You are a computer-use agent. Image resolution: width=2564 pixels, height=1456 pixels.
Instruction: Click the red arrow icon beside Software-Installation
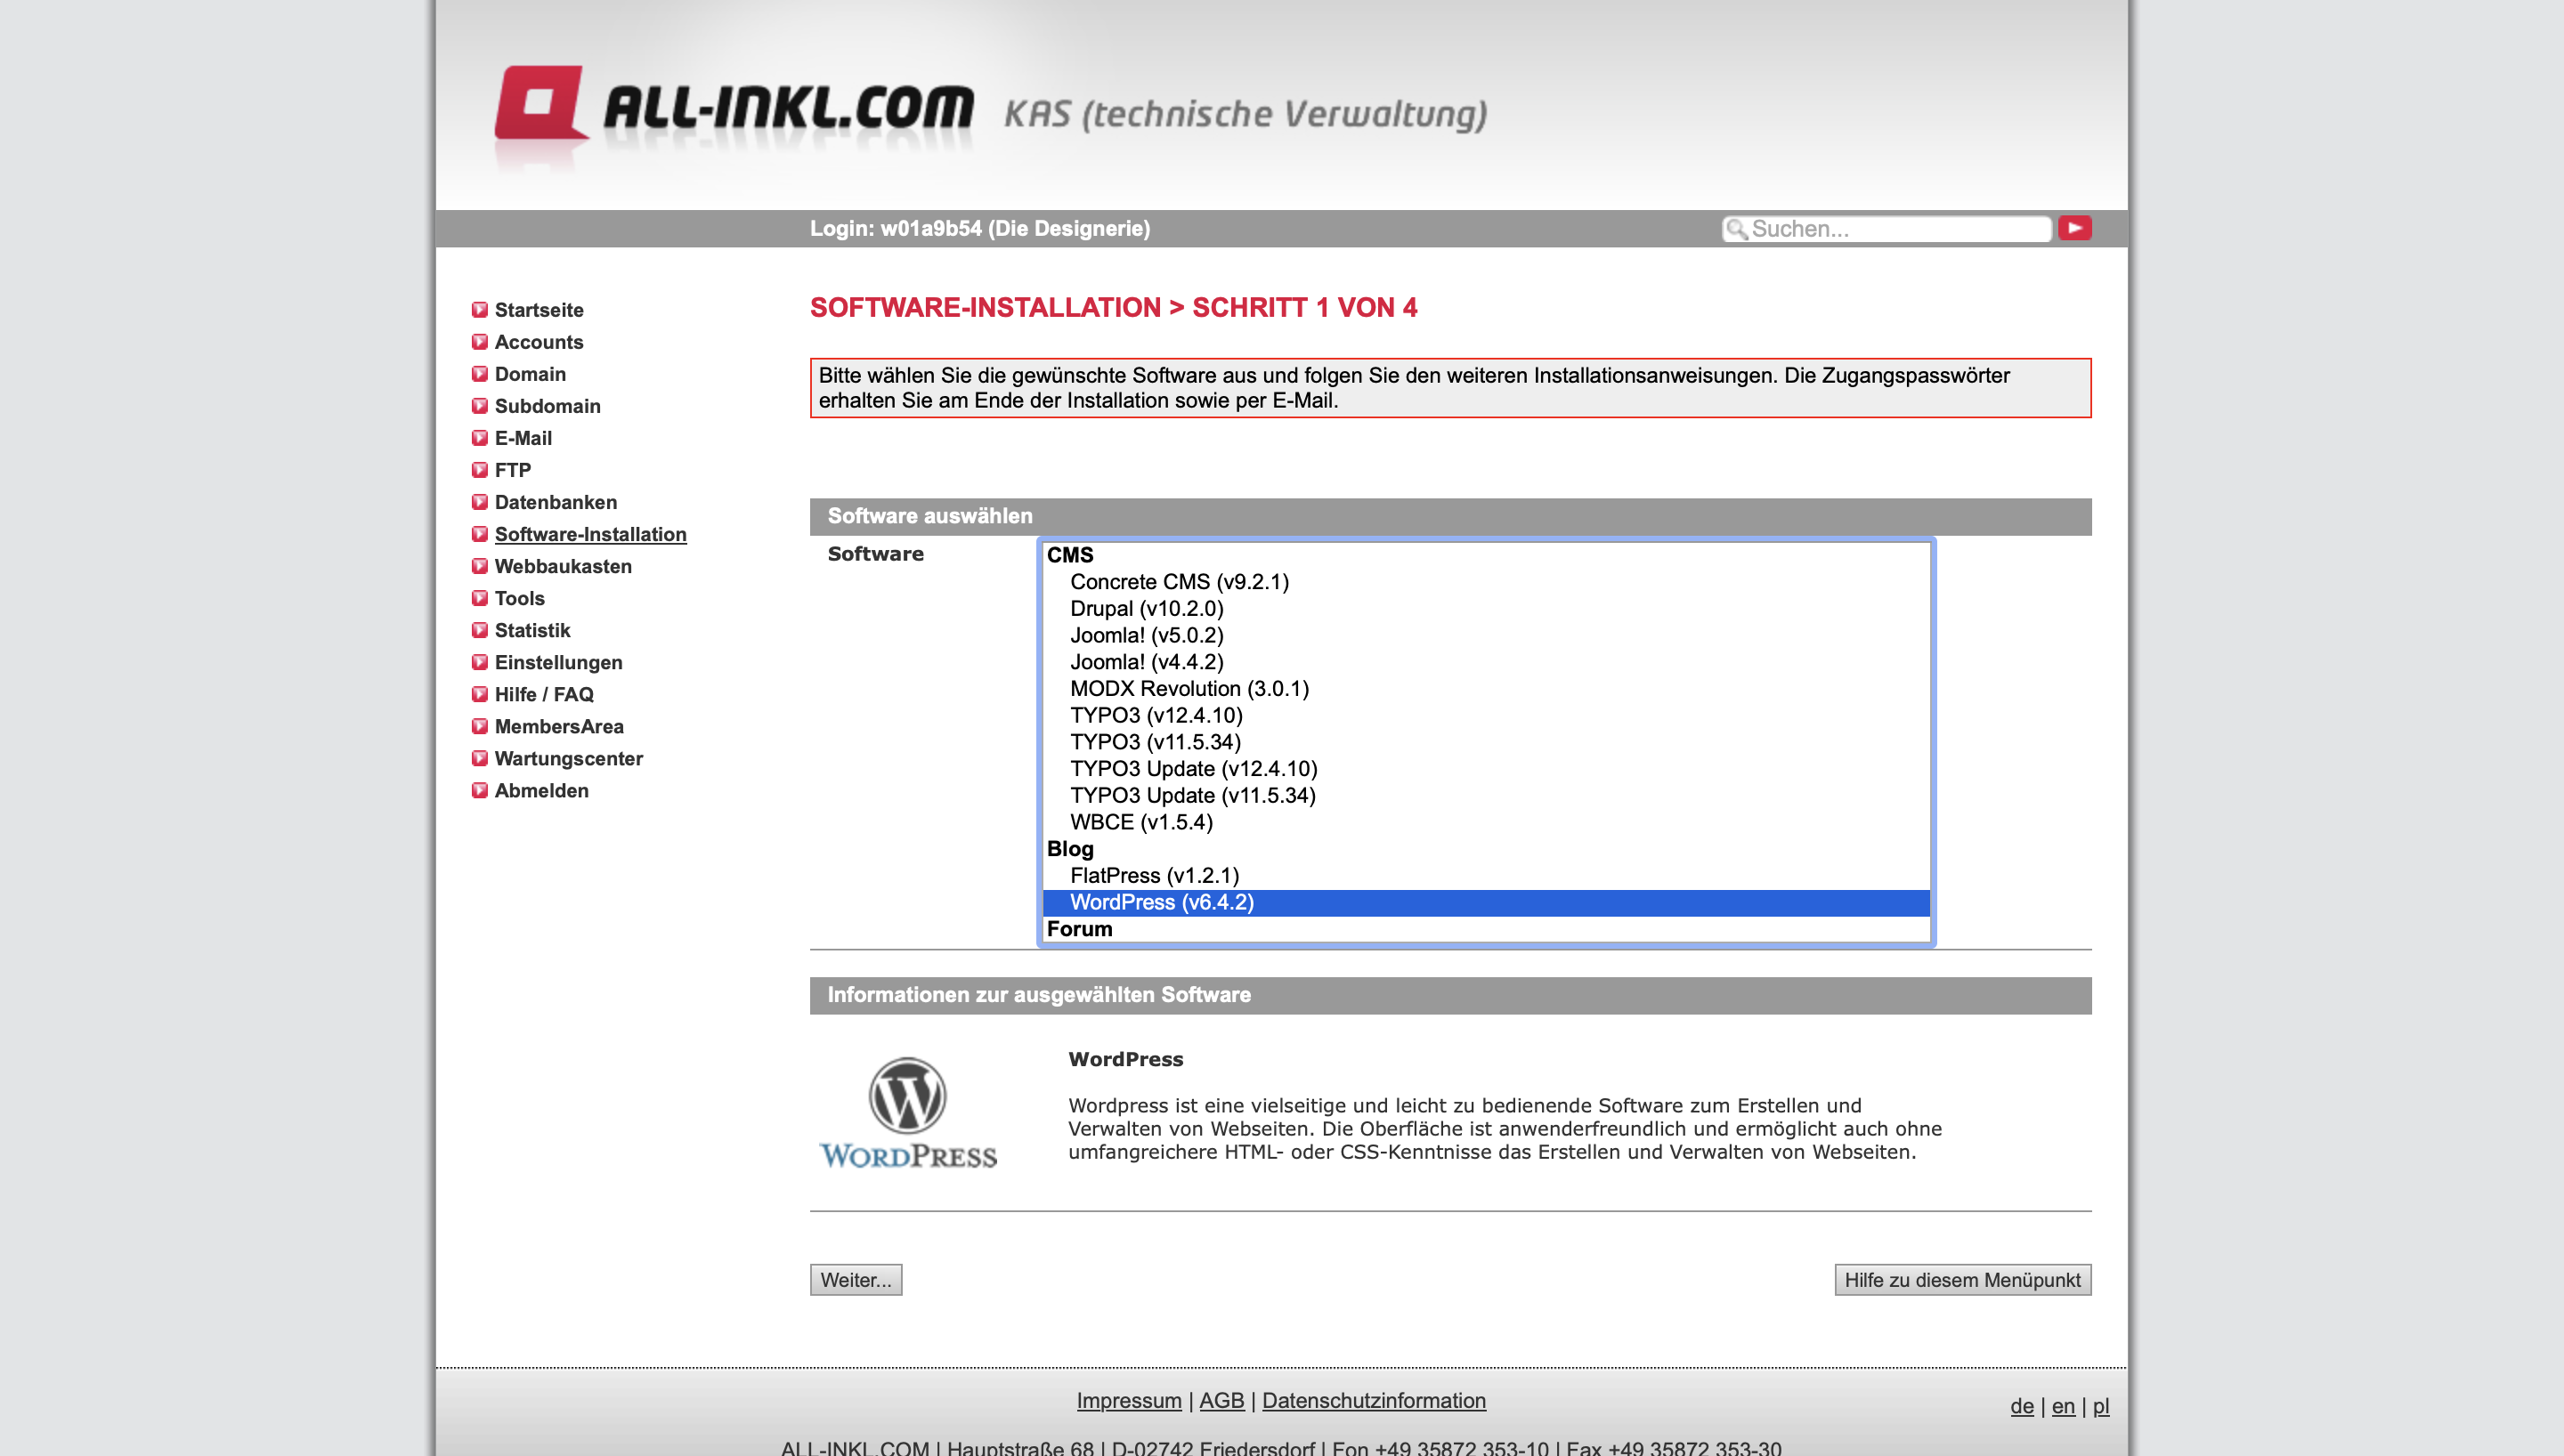click(480, 534)
